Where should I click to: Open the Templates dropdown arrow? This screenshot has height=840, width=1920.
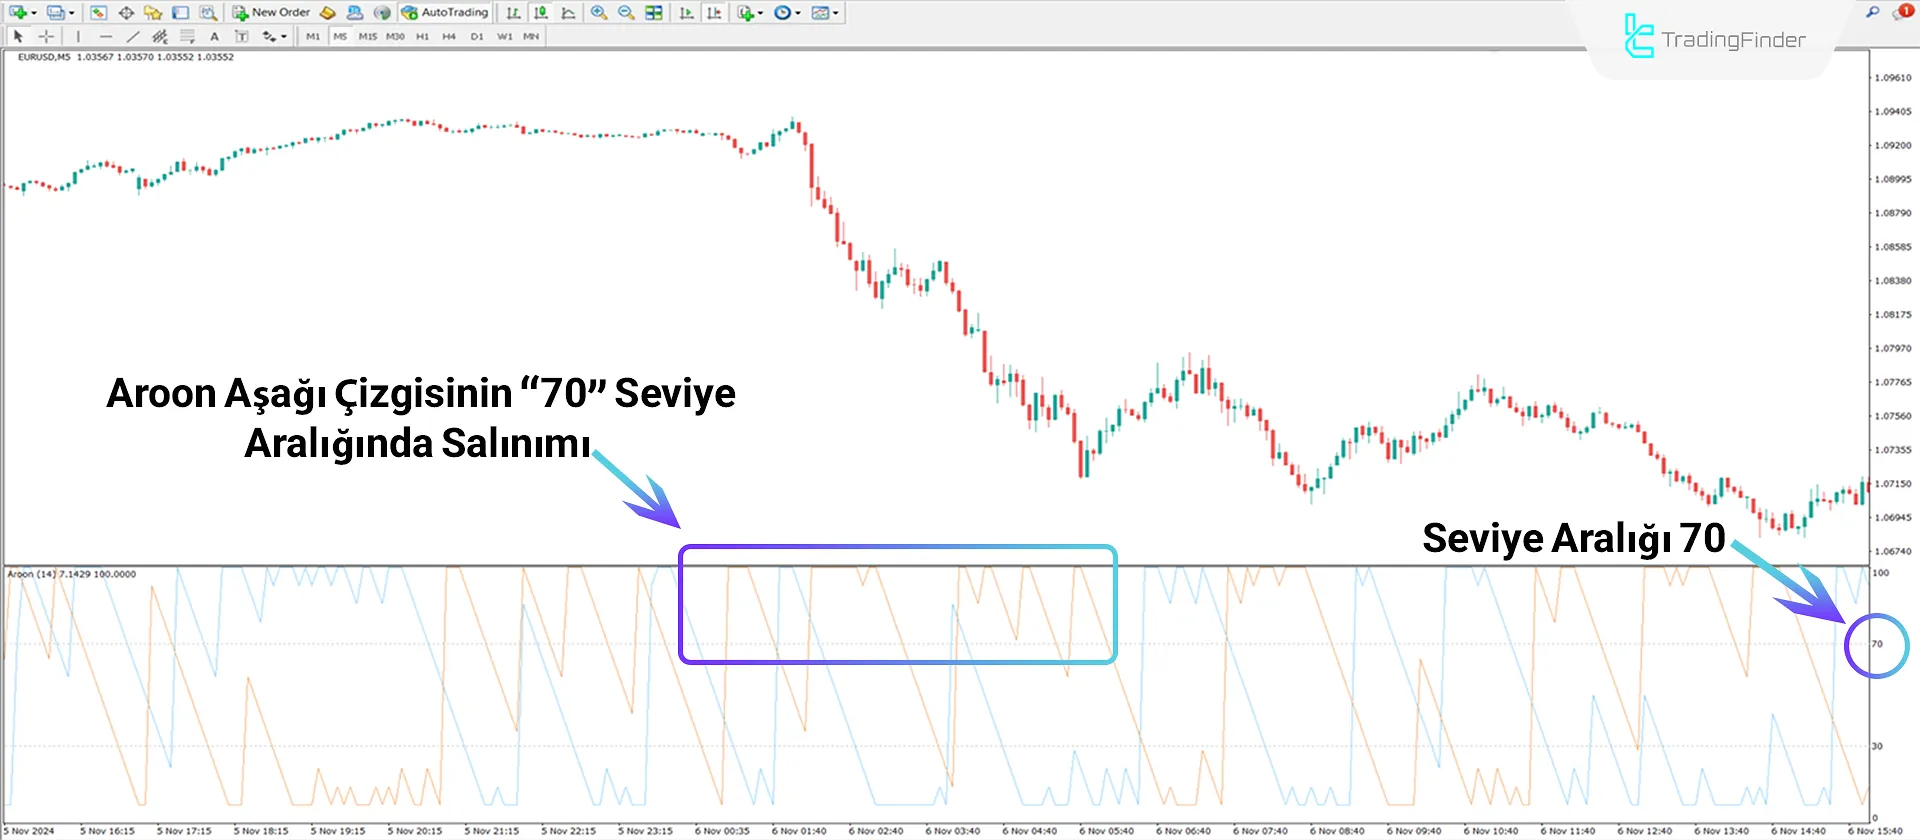tap(836, 13)
